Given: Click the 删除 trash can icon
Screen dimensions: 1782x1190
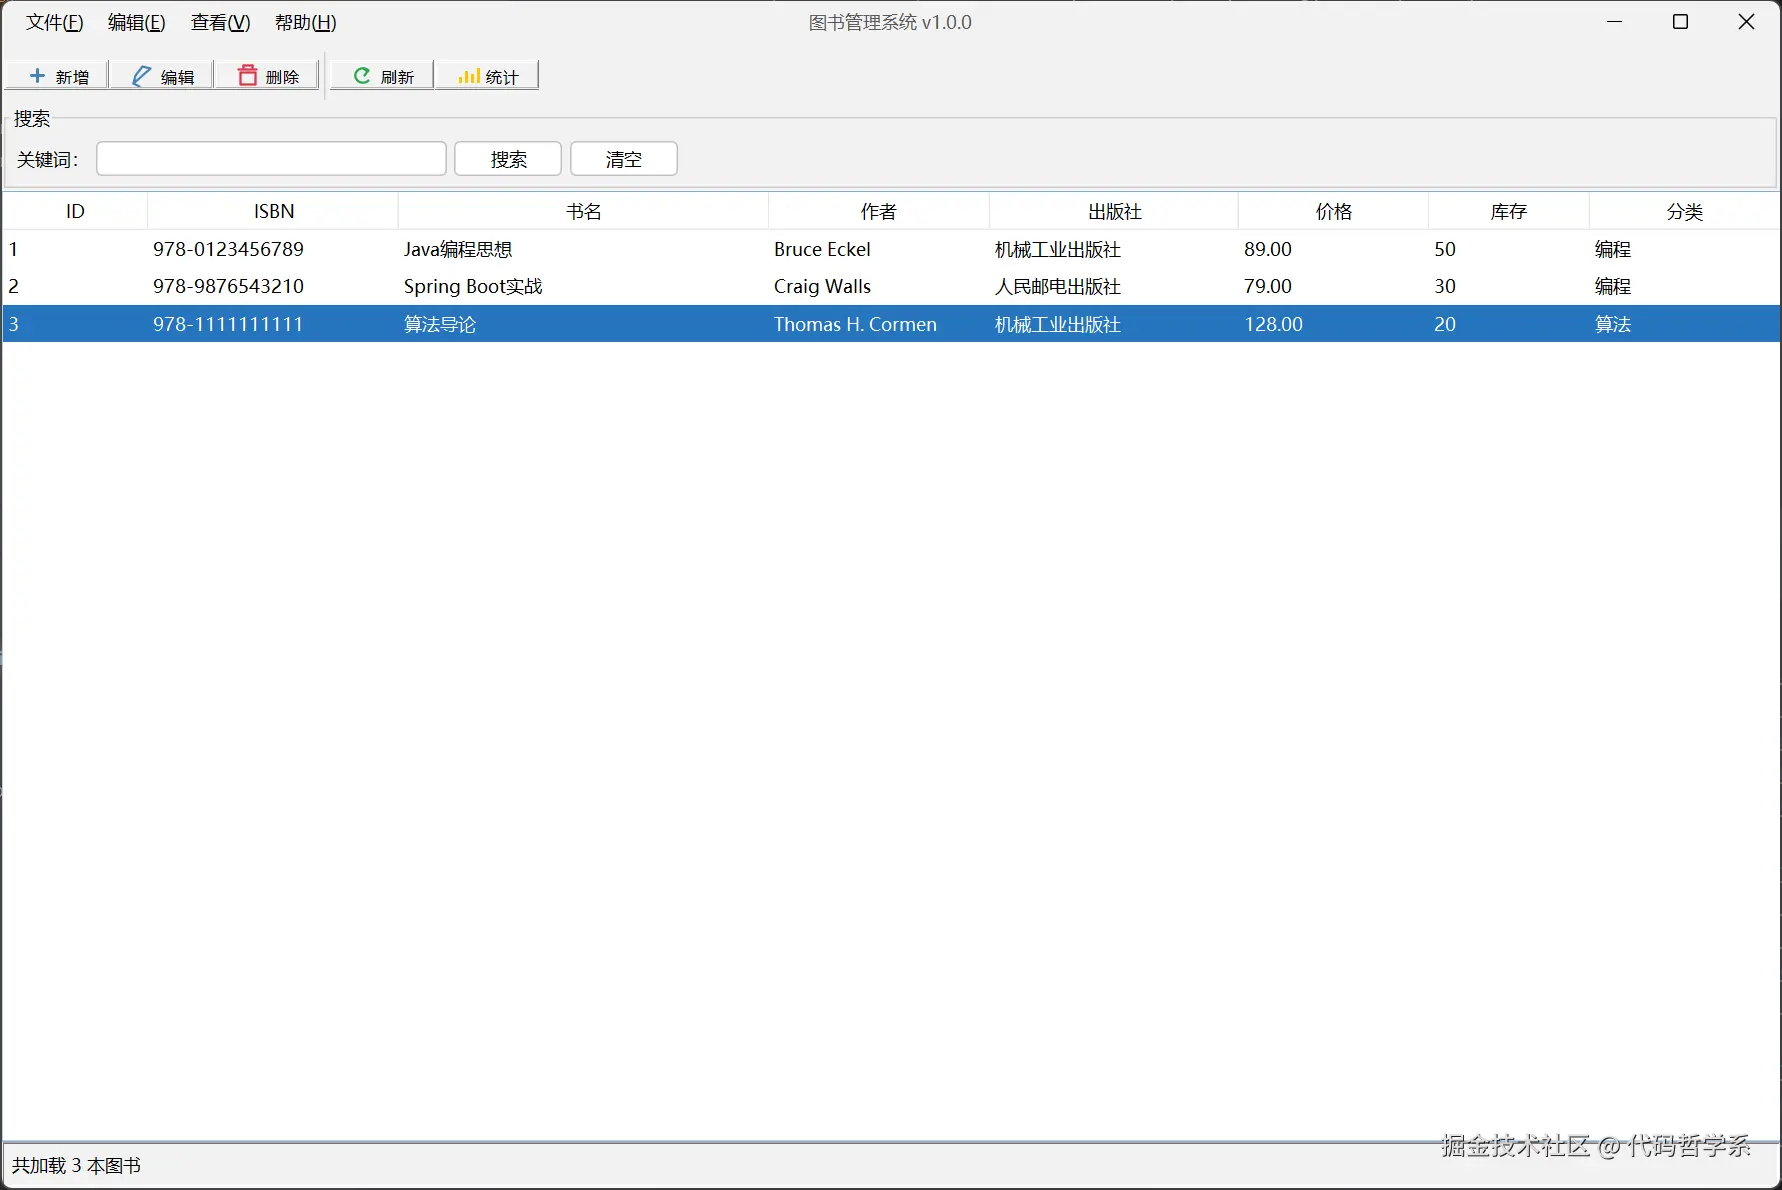Looking at the screenshot, I should [247, 76].
